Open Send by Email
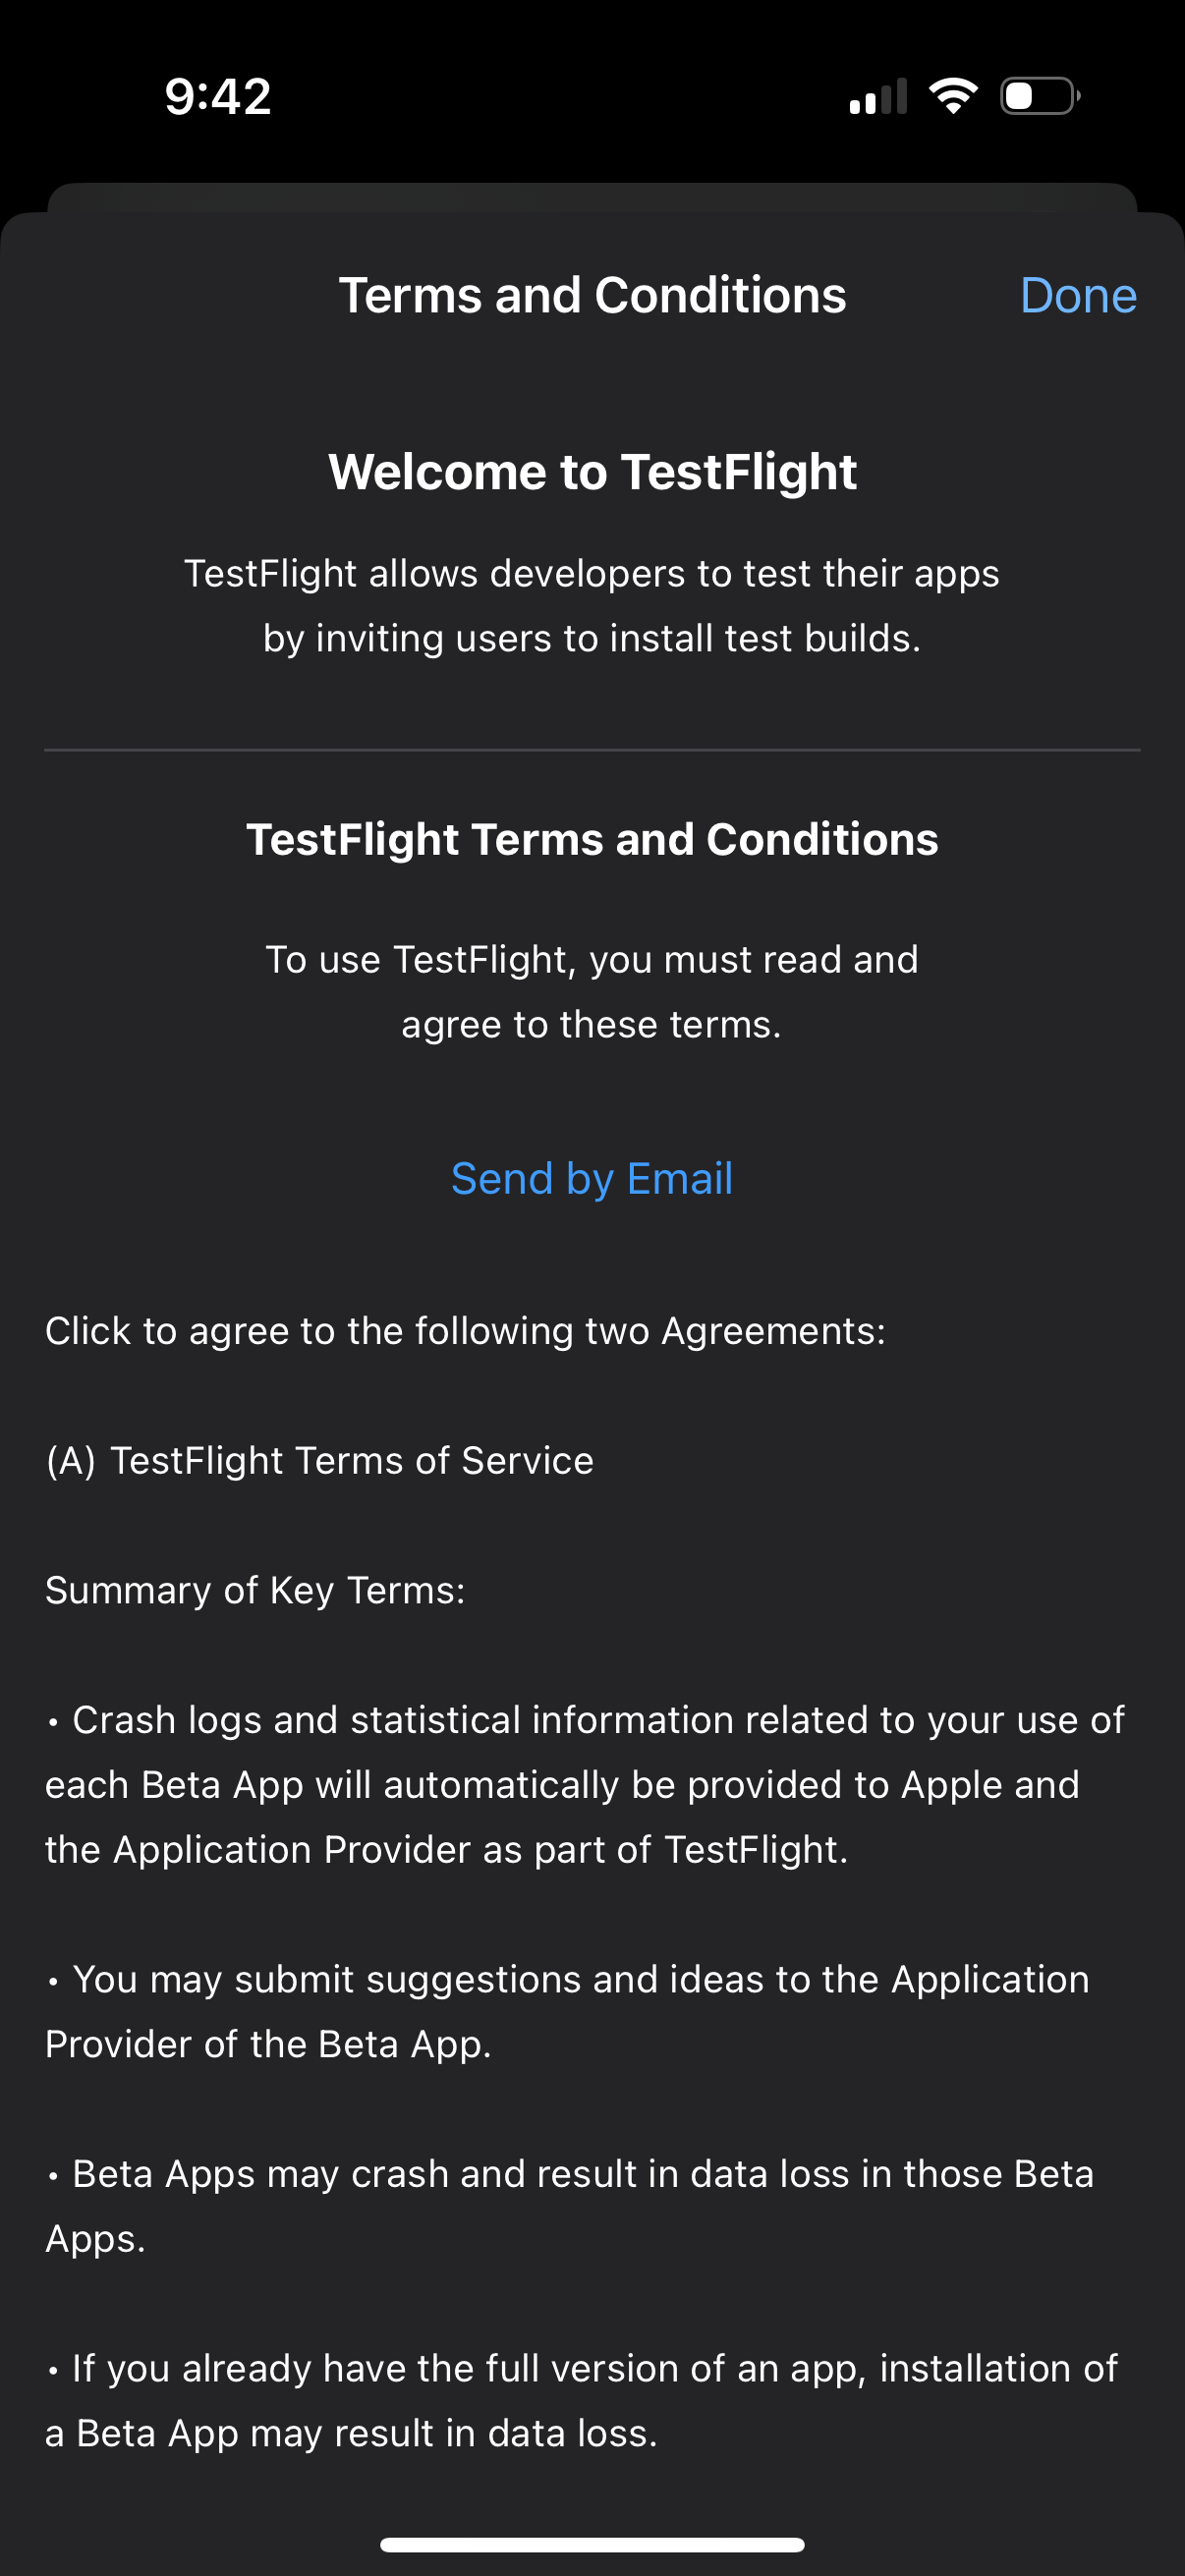This screenshot has height=2576, width=1185. (591, 1178)
